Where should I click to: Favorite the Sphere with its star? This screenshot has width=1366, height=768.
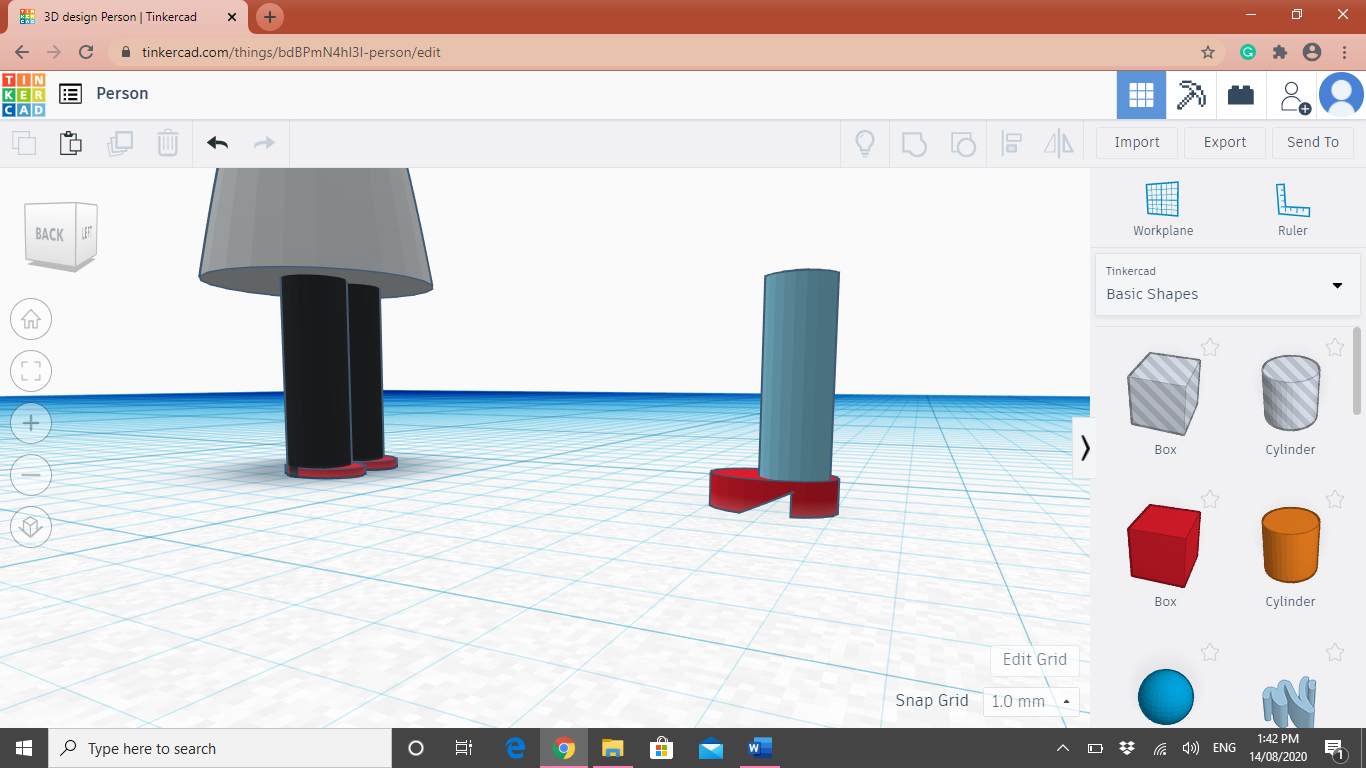1209,652
